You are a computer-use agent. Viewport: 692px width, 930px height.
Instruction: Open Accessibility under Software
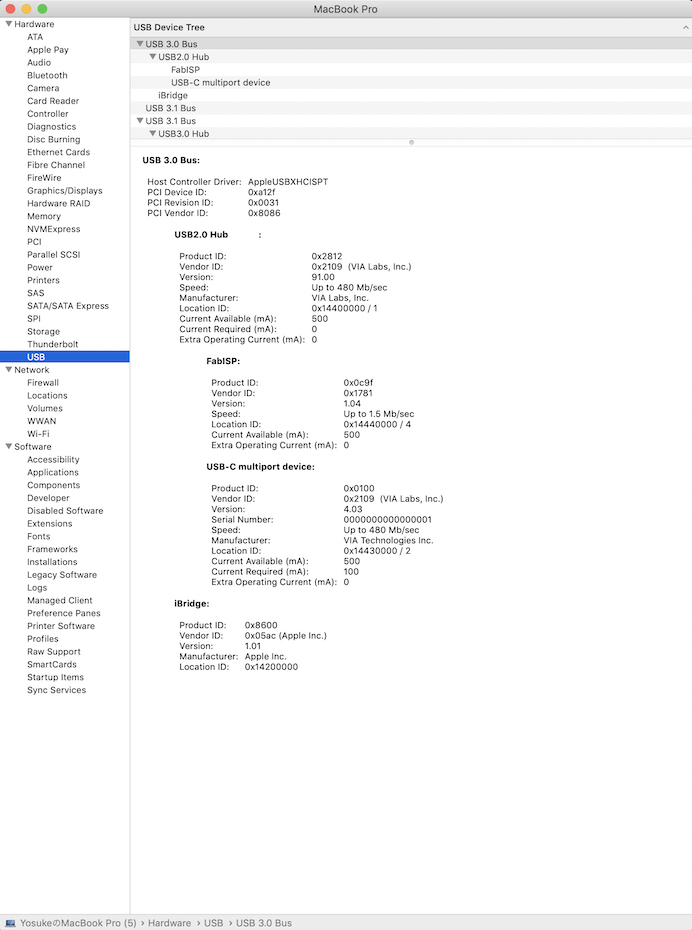coord(53,460)
